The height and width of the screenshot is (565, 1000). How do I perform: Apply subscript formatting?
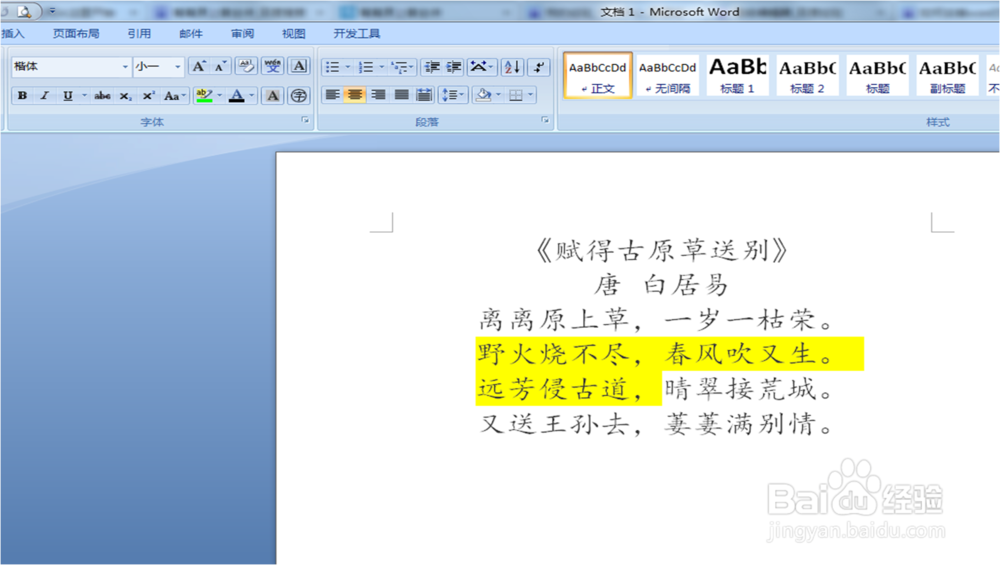coord(126,96)
